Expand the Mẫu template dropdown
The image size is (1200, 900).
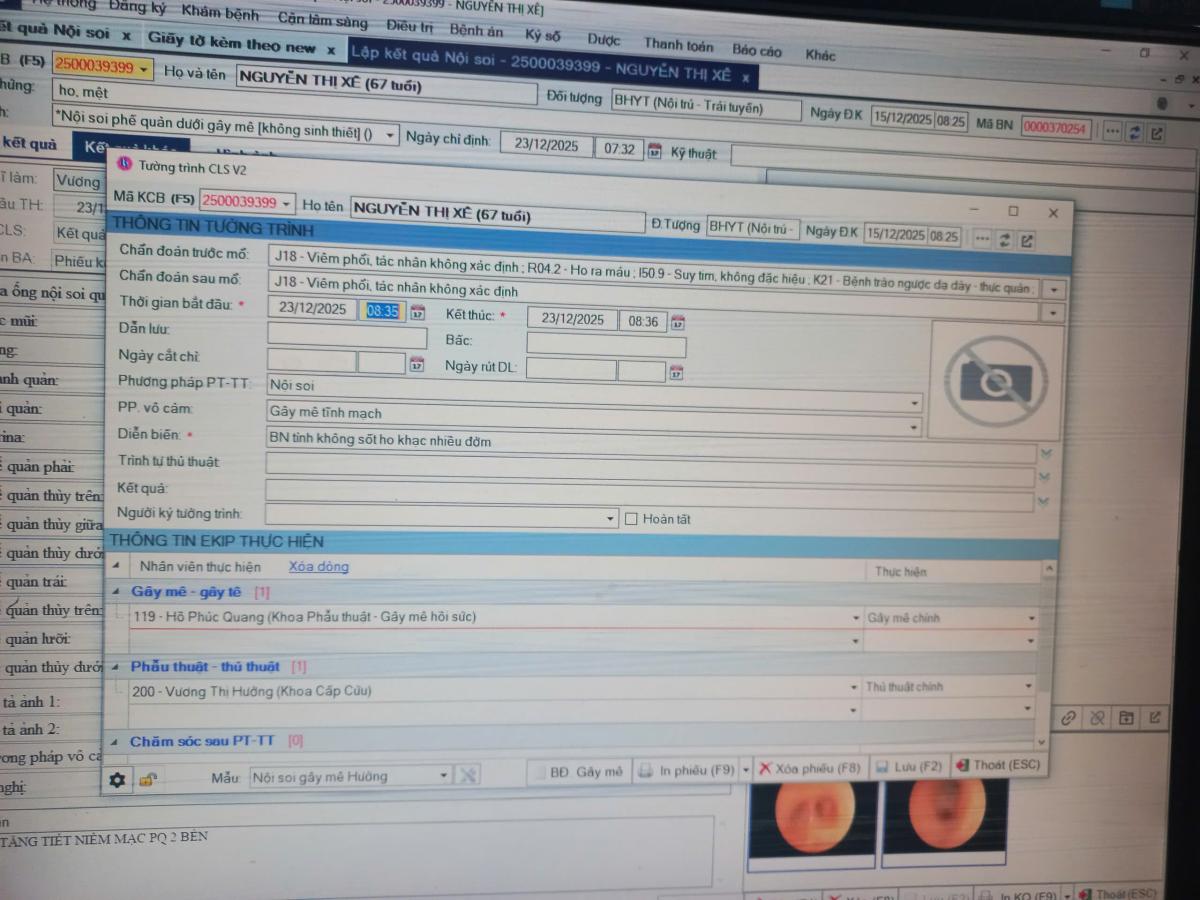[444, 776]
